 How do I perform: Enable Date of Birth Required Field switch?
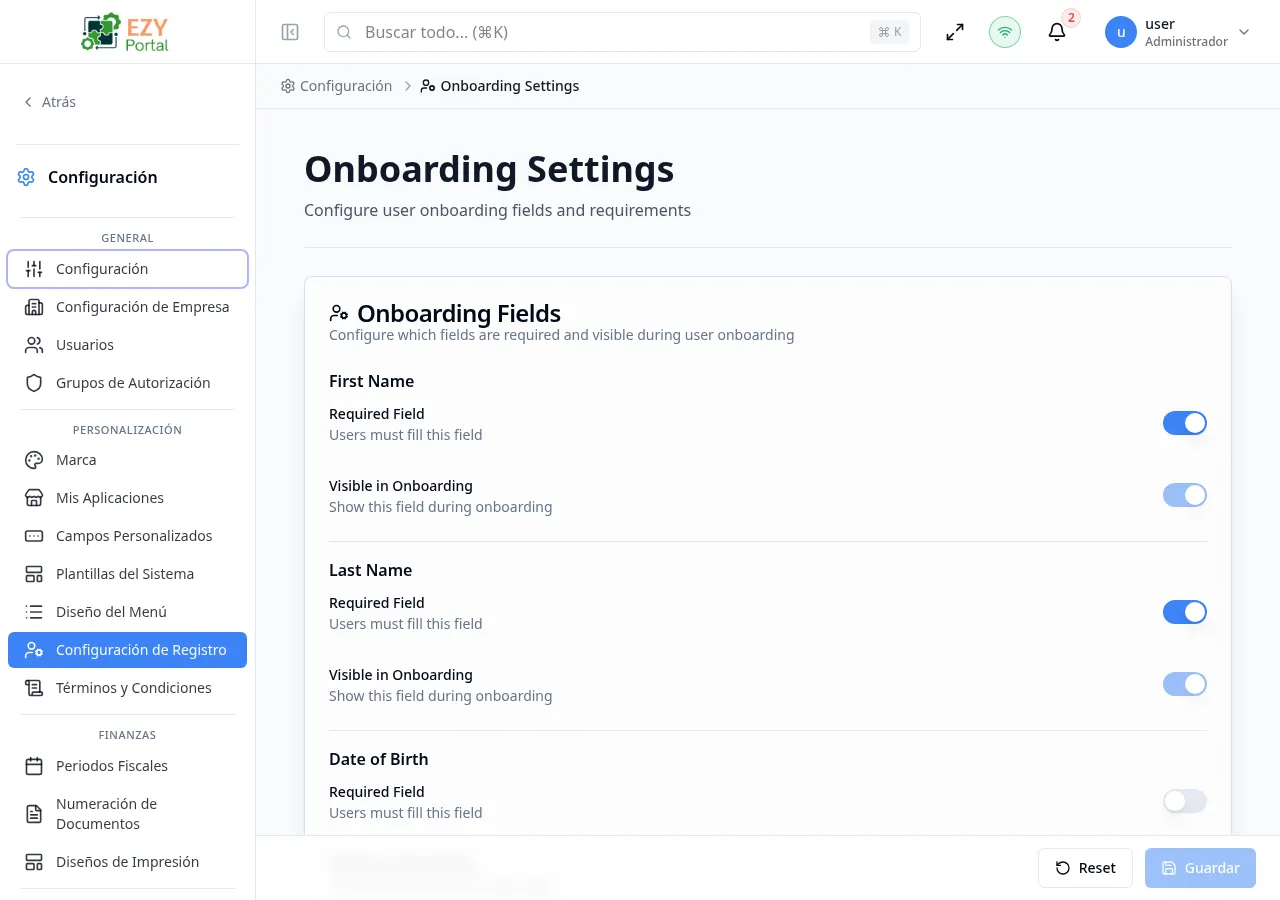[1185, 801]
